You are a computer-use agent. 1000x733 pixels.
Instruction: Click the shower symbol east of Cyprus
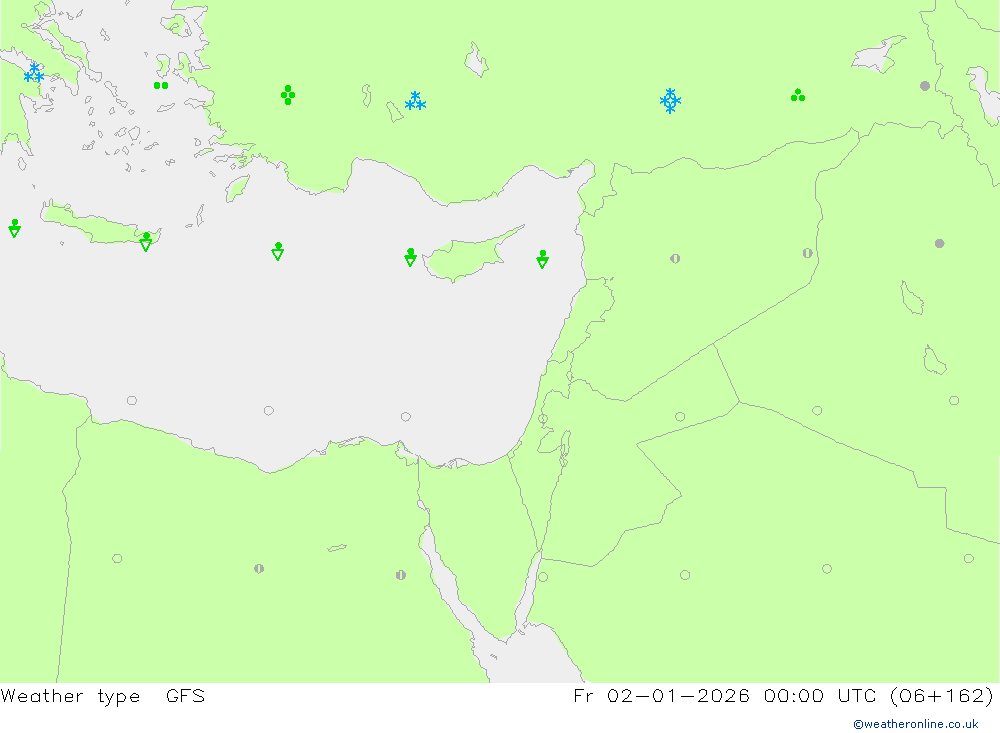543,259
